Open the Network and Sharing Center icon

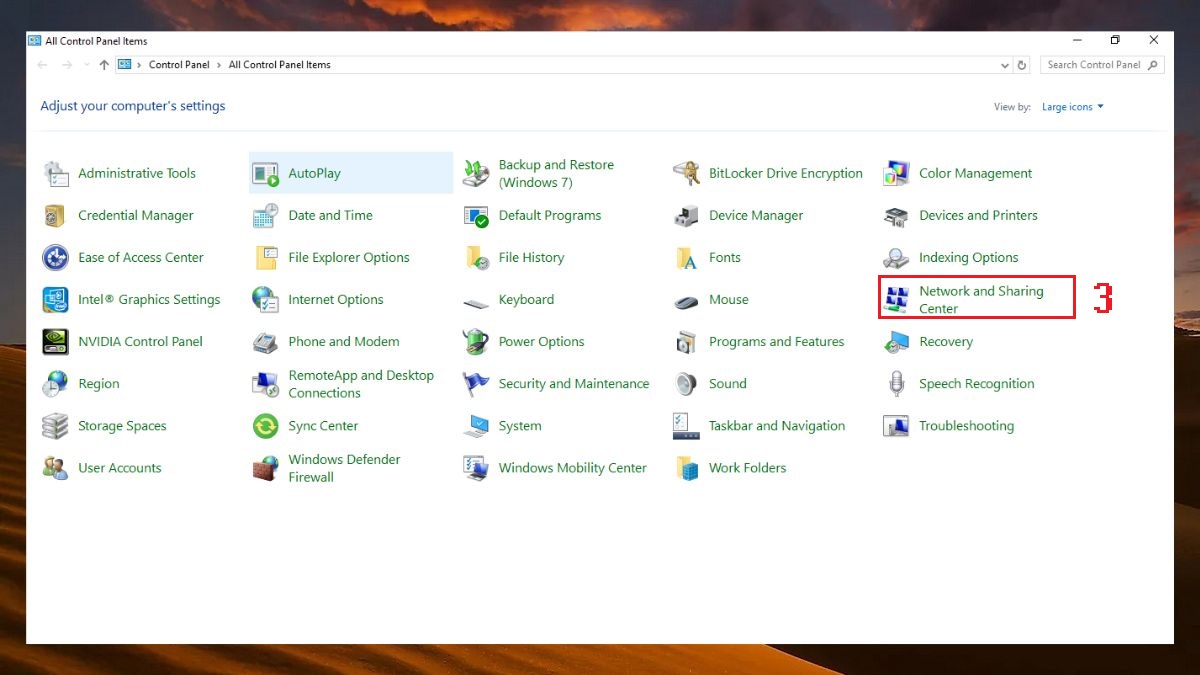(896, 299)
